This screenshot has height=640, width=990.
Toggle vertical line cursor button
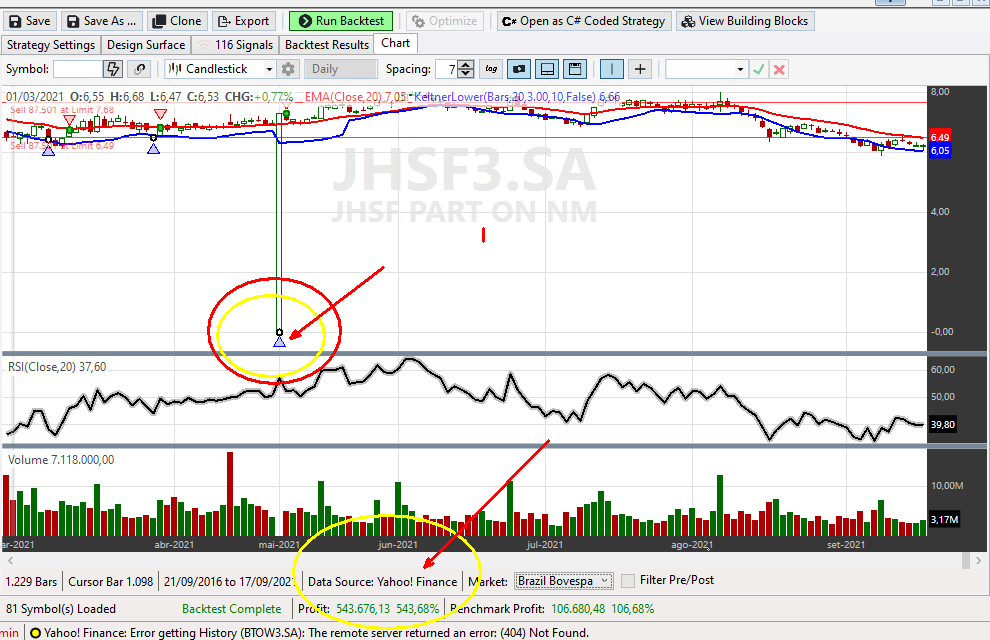pos(612,69)
